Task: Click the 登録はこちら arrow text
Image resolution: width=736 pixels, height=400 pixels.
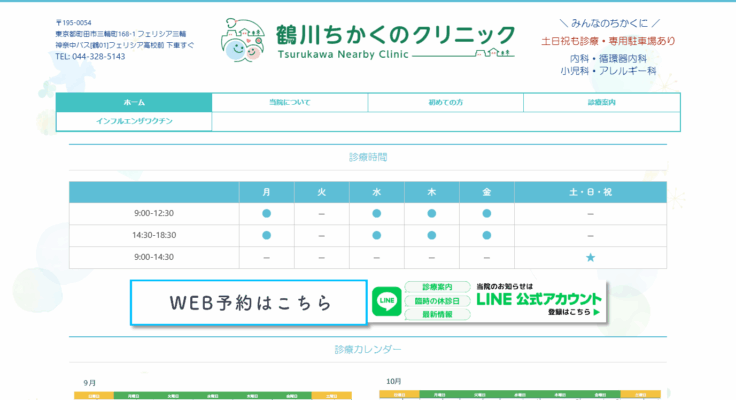Action: tap(574, 312)
